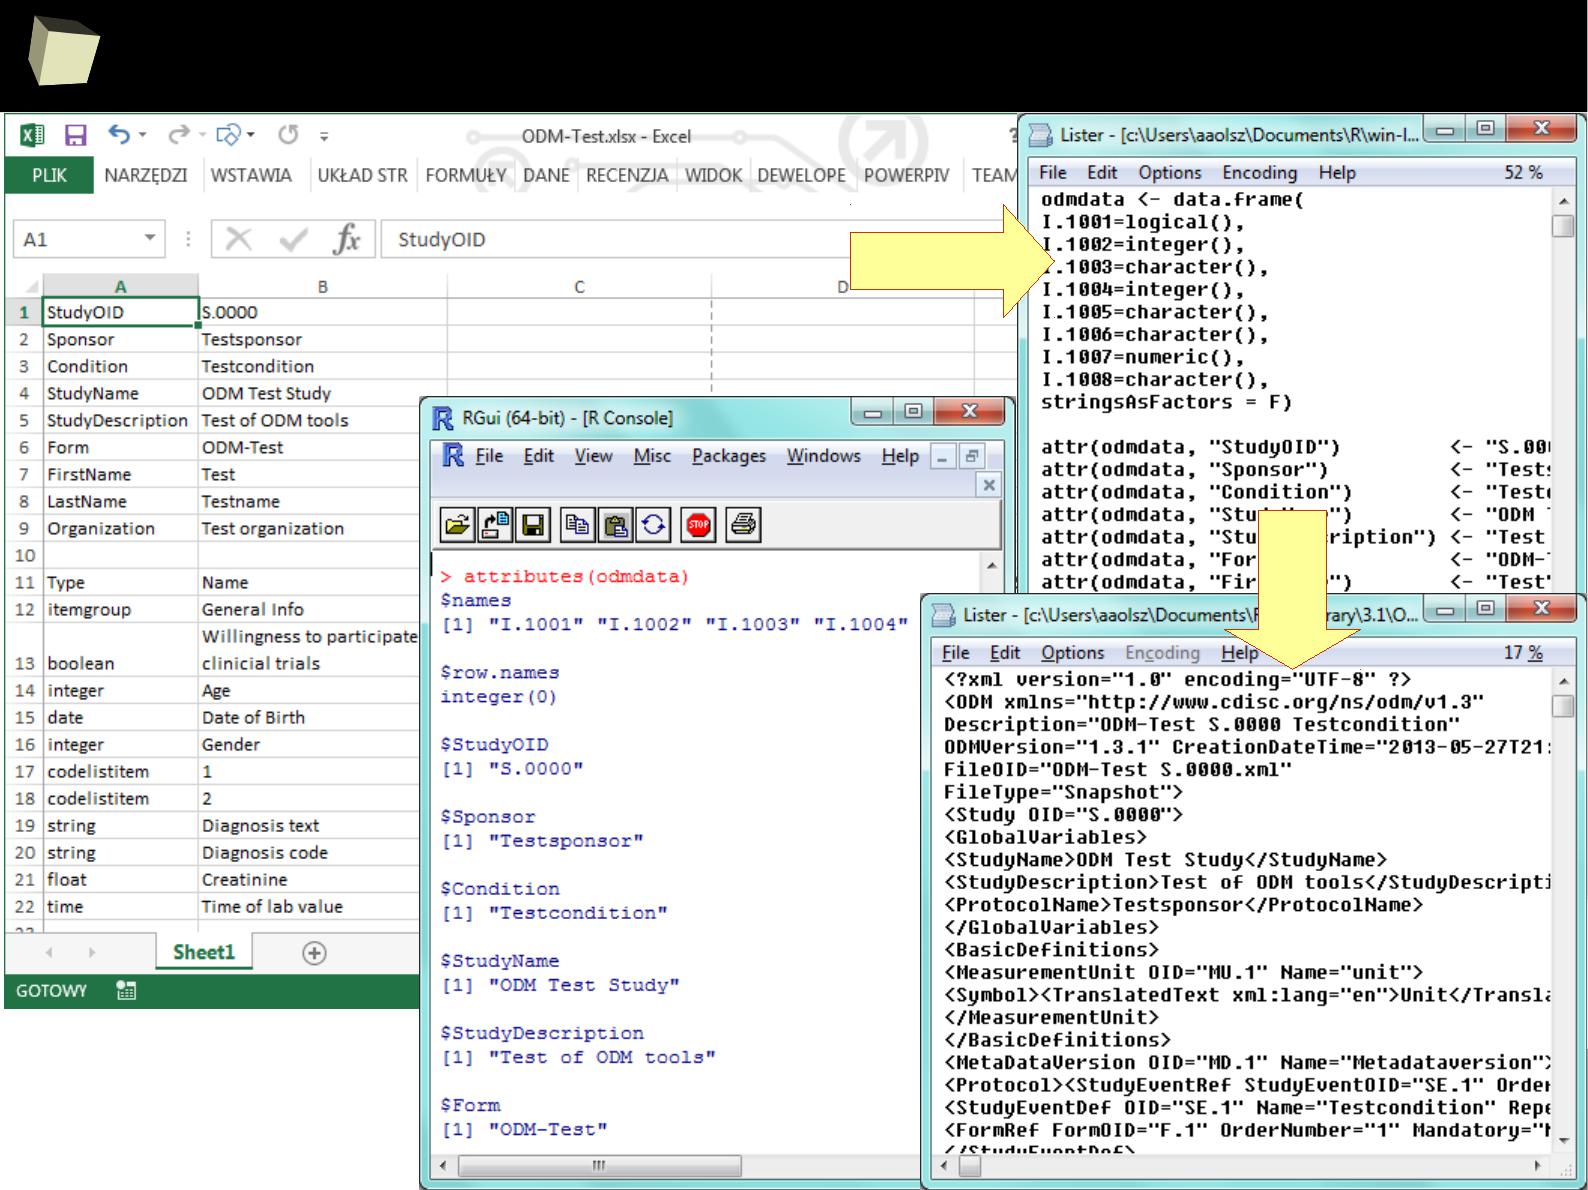Click the lower Lister scroll down arrow
Screen dimensions: 1588x1190
[x=1563, y=1140]
